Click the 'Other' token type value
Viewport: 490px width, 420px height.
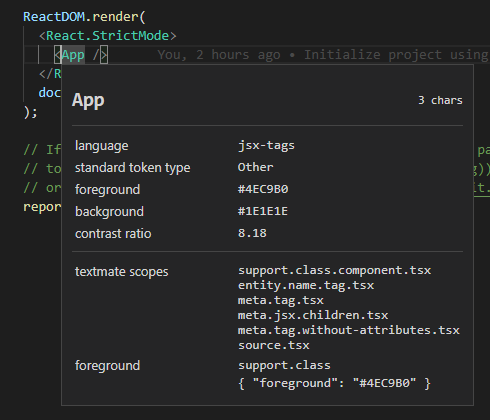click(x=255, y=167)
